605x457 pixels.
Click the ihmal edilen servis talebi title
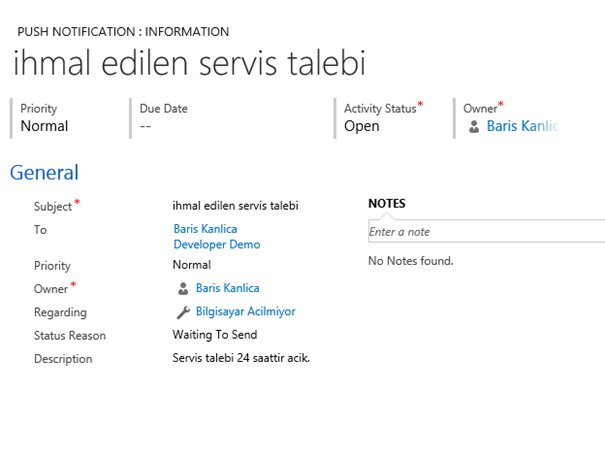point(189,63)
